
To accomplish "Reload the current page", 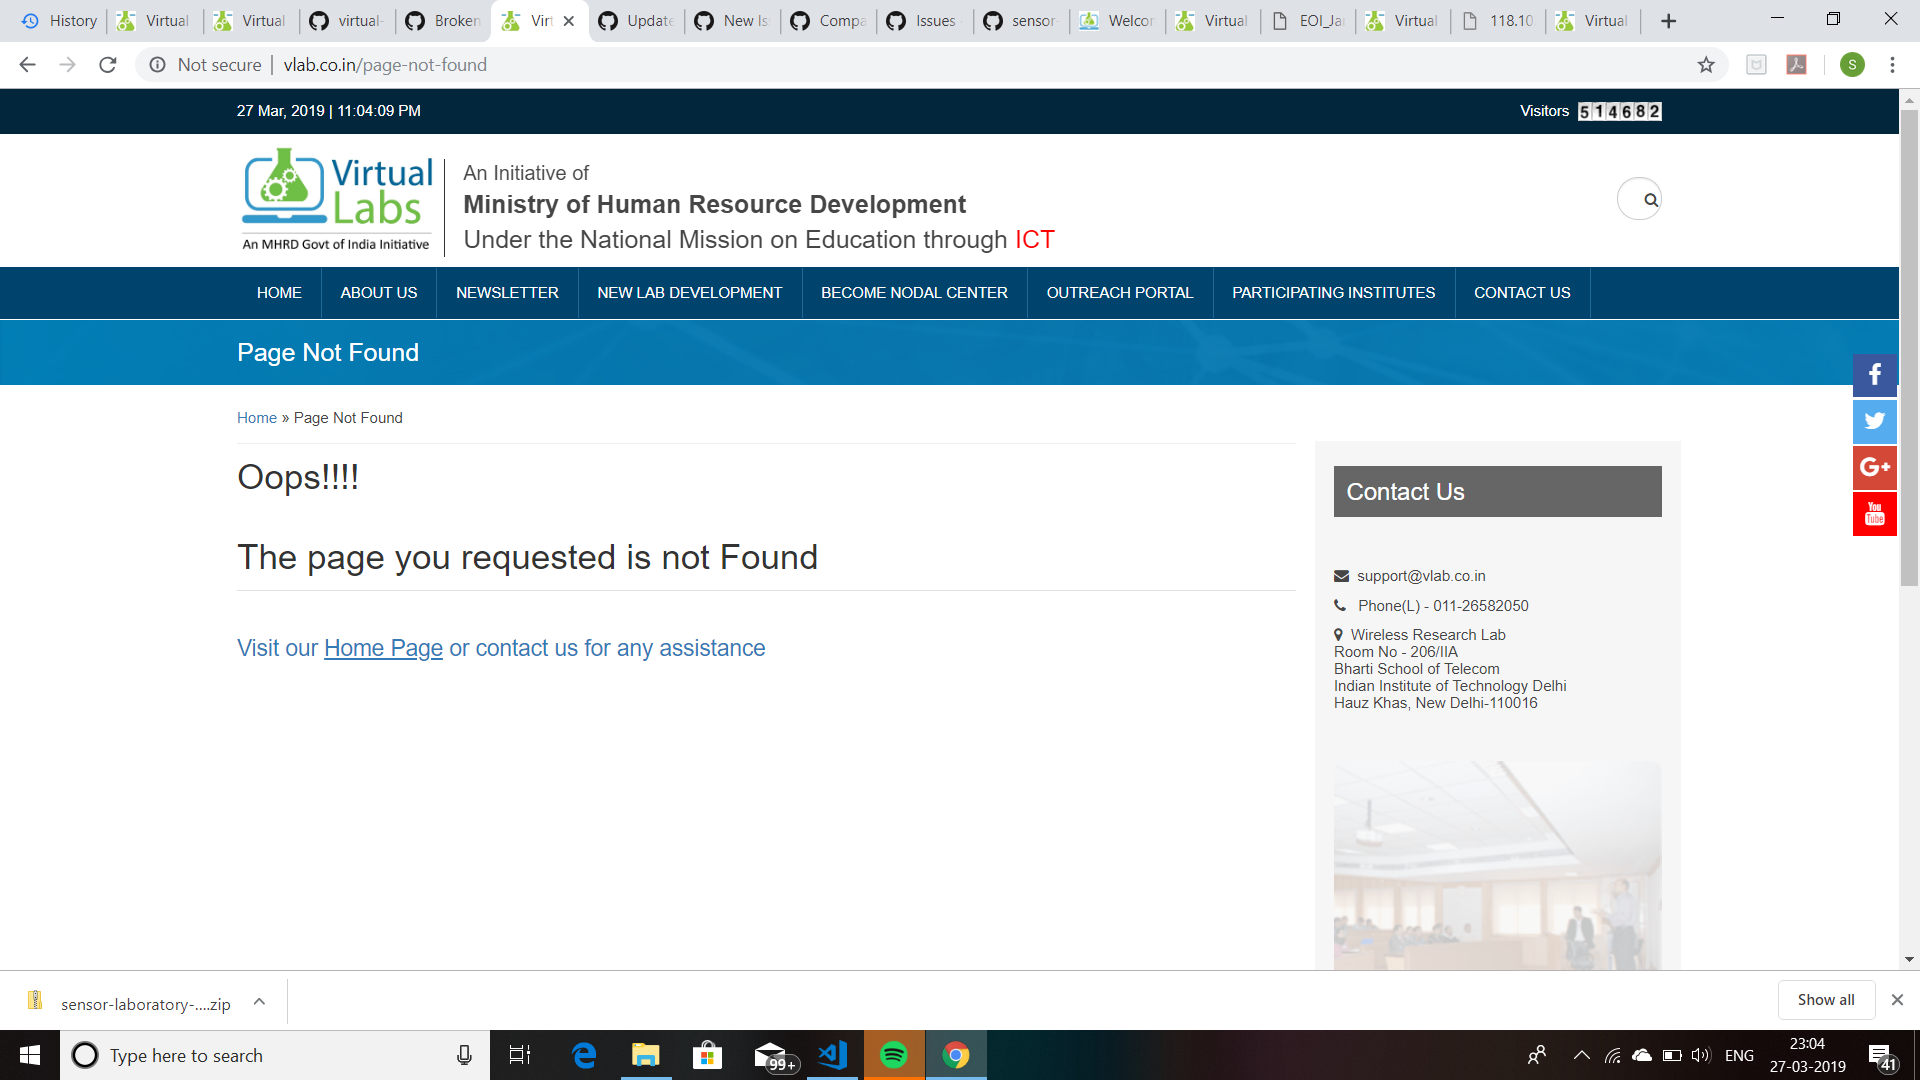I will pyautogui.click(x=107, y=64).
